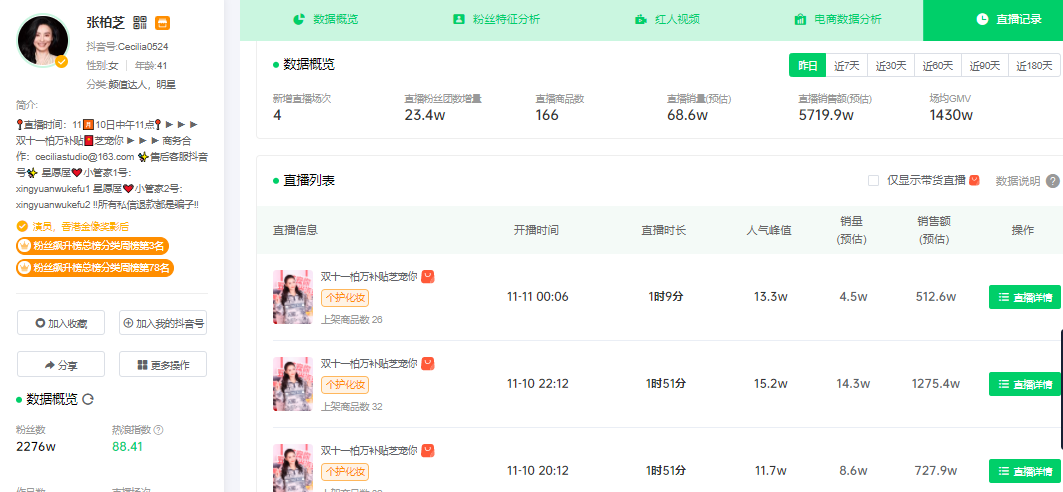
Task: Click the shopping icon on the 11-10 22:12 livestream
Action: click(x=428, y=363)
